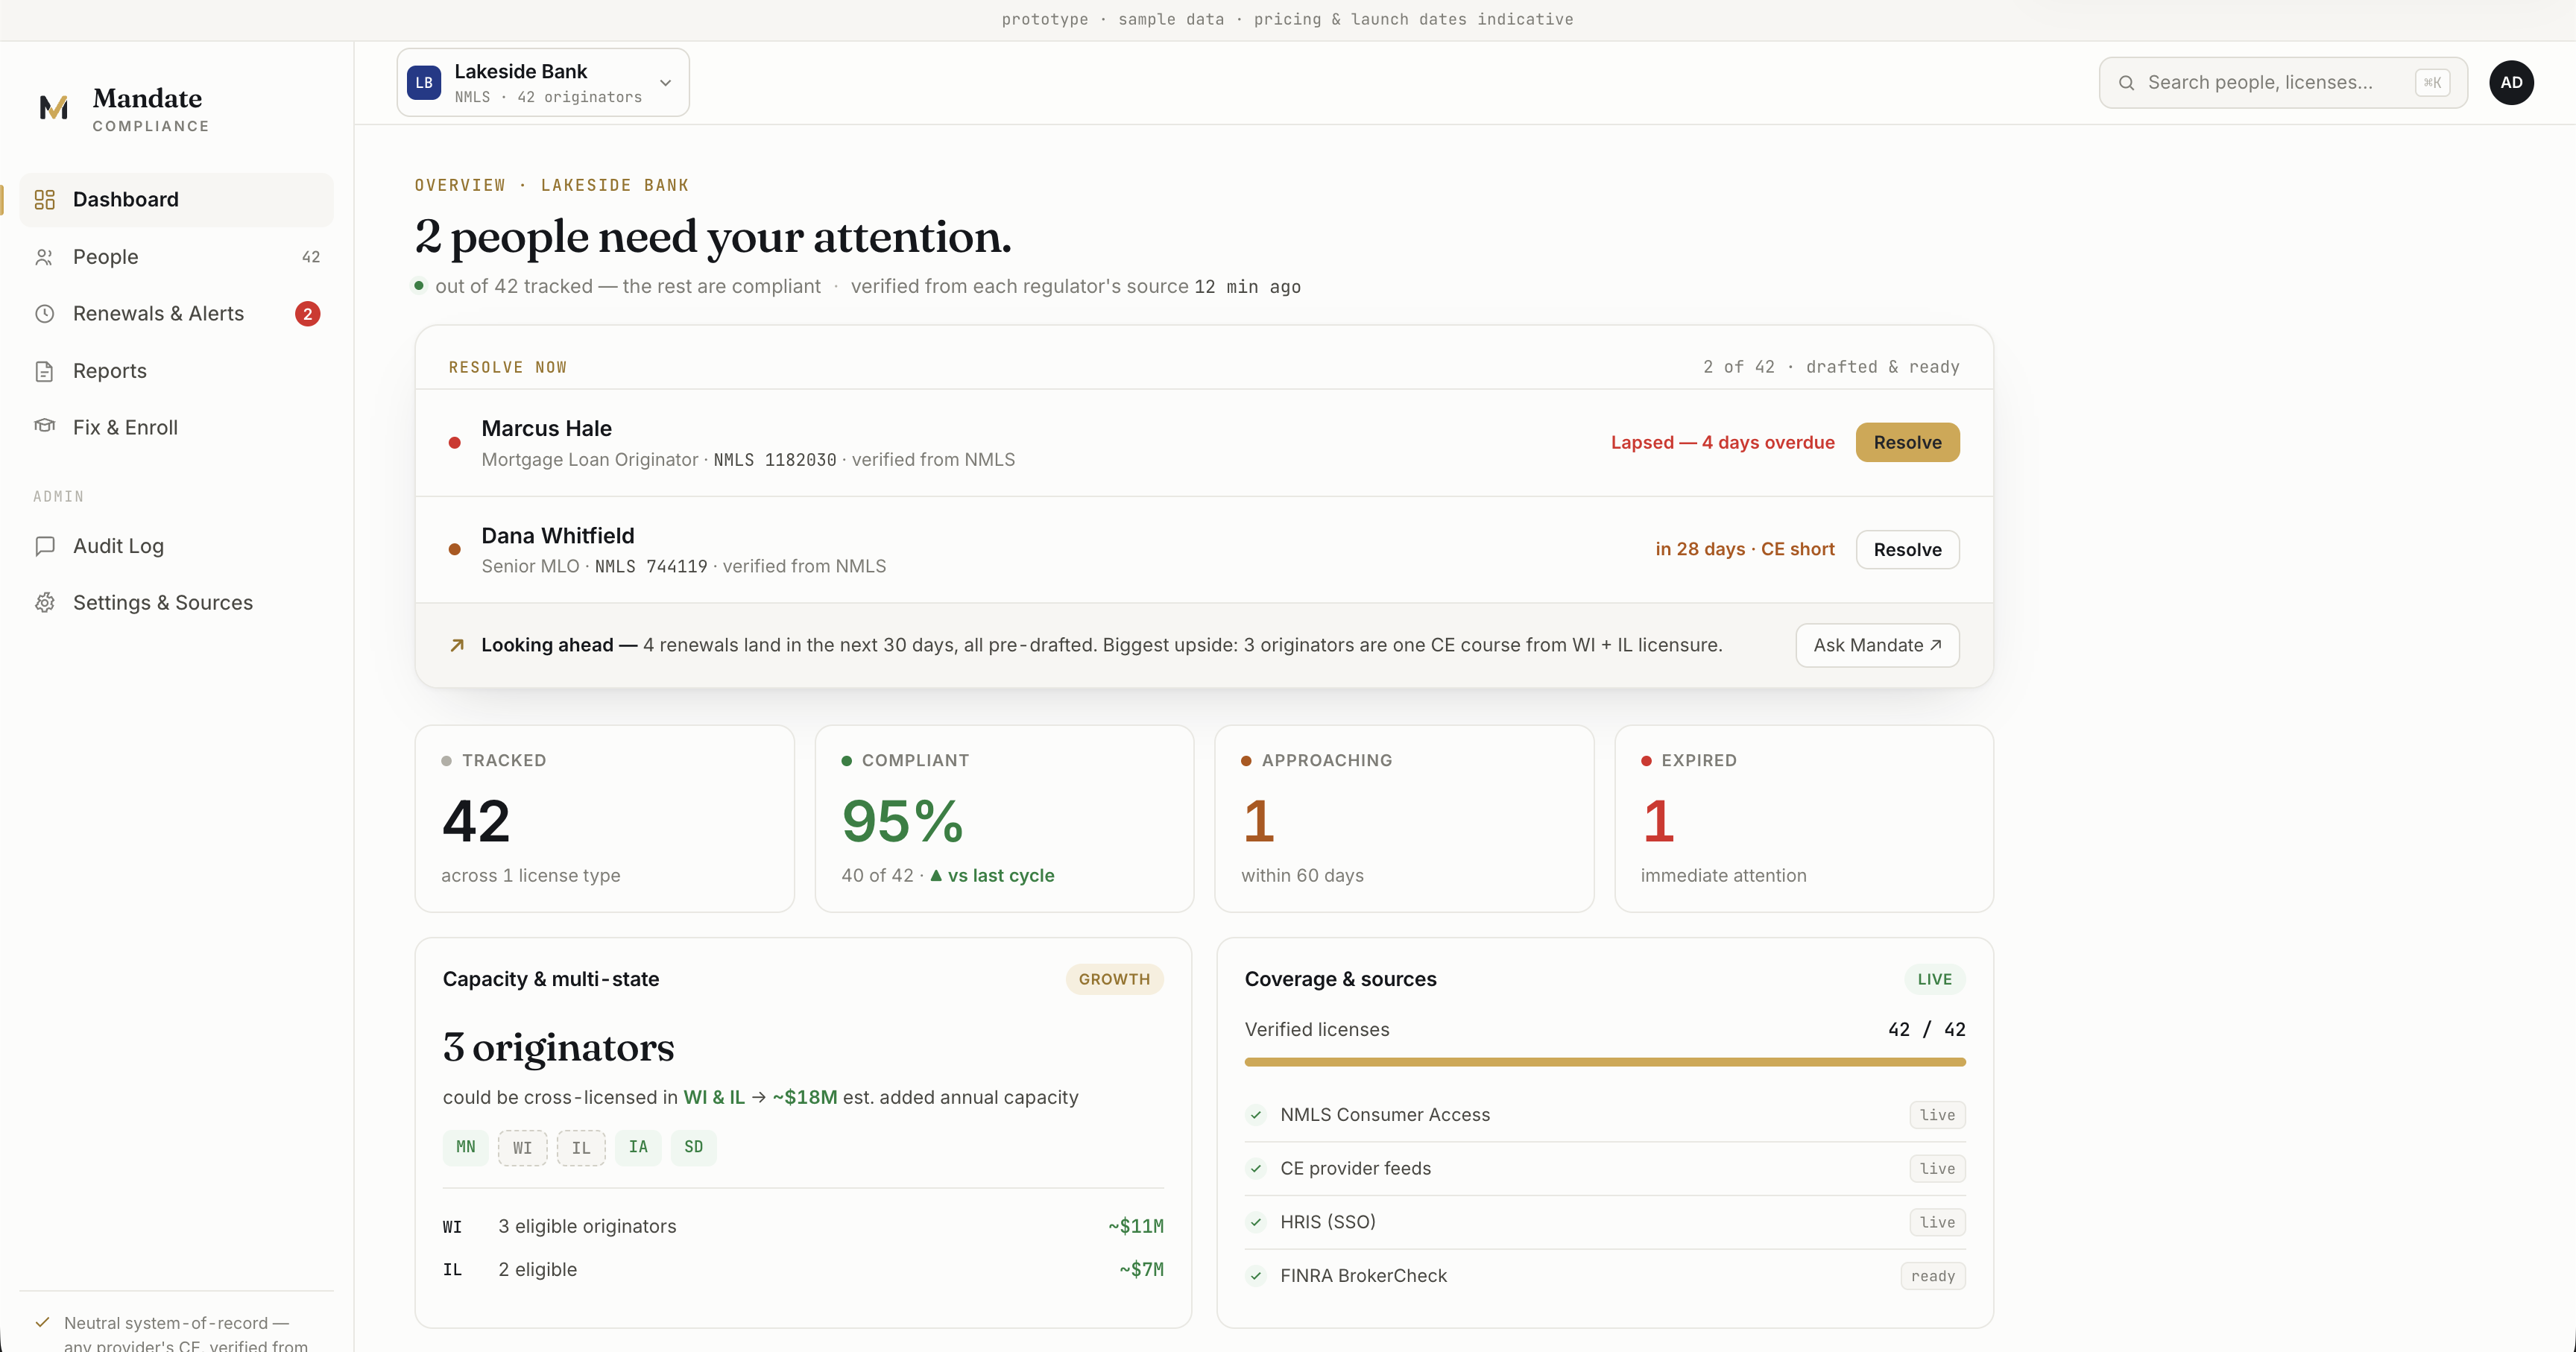Click the NMLS 1182030 number
This screenshot has height=1352, width=2576.
pos(774,460)
